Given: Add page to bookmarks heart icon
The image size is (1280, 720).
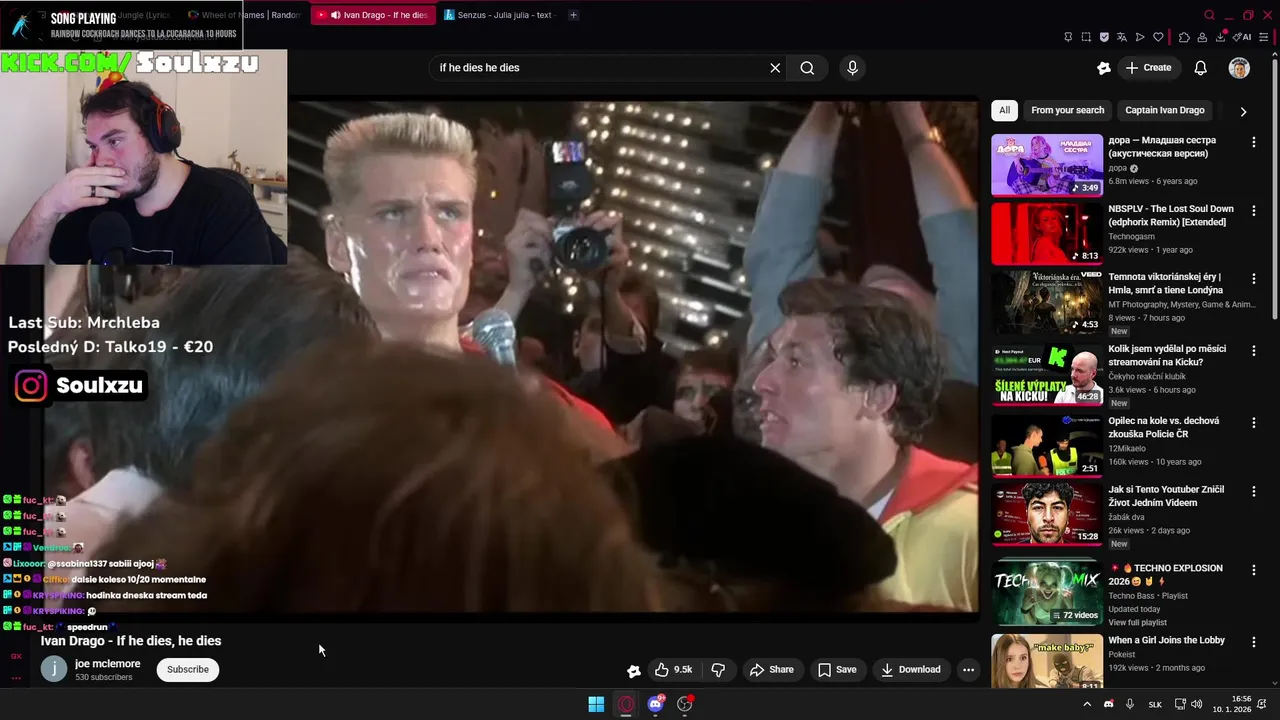Looking at the screenshot, I should [x=1159, y=37].
